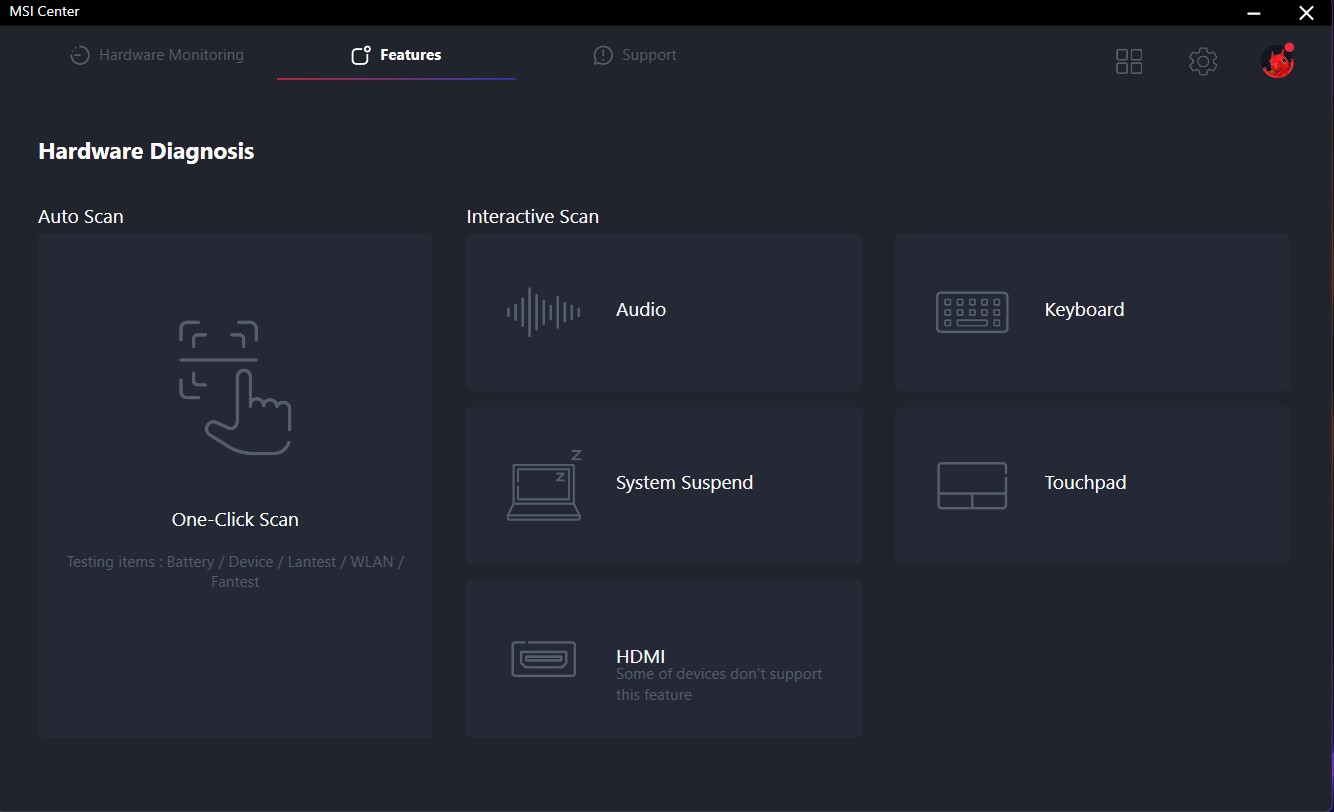Click the Touchpad outline icon

(x=971, y=485)
